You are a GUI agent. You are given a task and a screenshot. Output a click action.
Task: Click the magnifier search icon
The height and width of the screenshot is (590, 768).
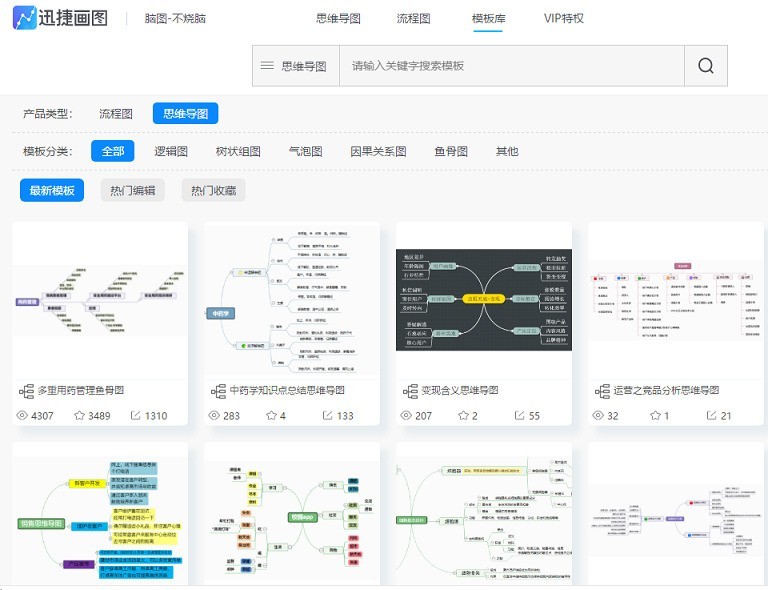(x=705, y=66)
